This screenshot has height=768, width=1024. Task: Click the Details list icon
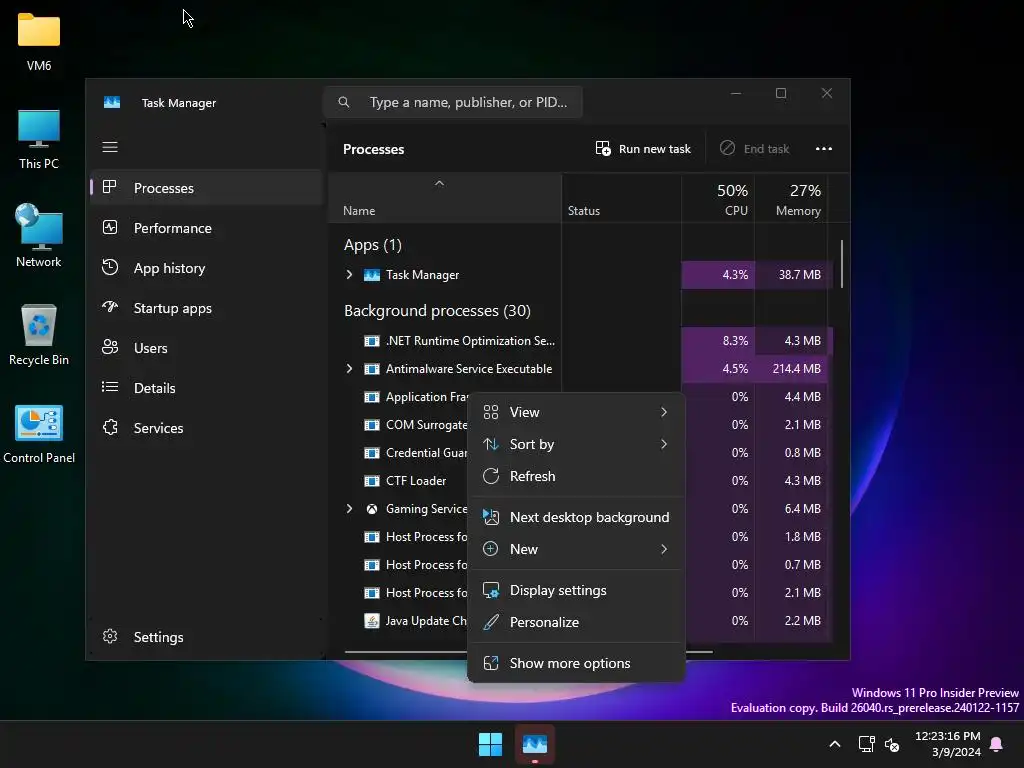[x=110, y=387]
